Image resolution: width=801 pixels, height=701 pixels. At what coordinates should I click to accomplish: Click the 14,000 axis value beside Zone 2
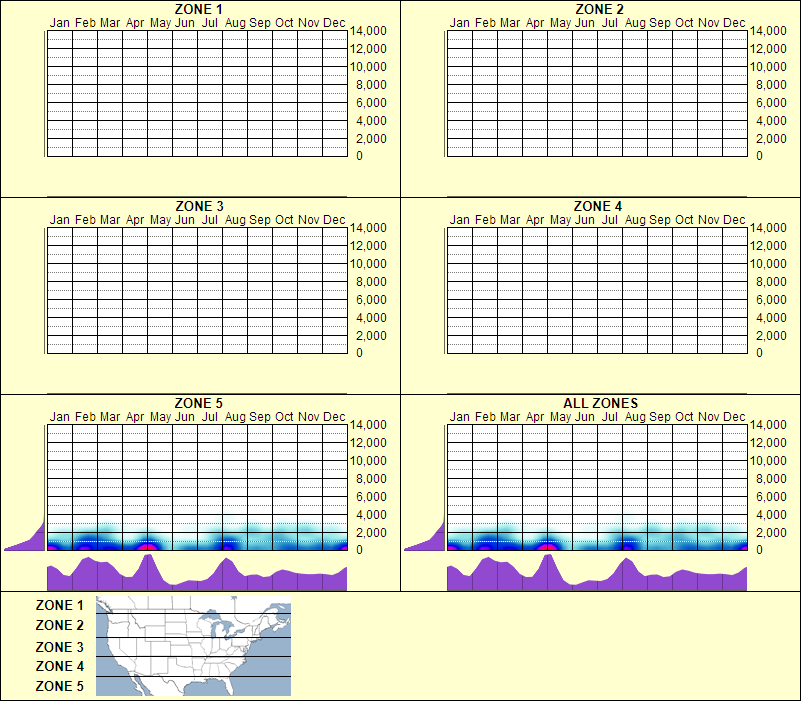[x=771, y=31]
